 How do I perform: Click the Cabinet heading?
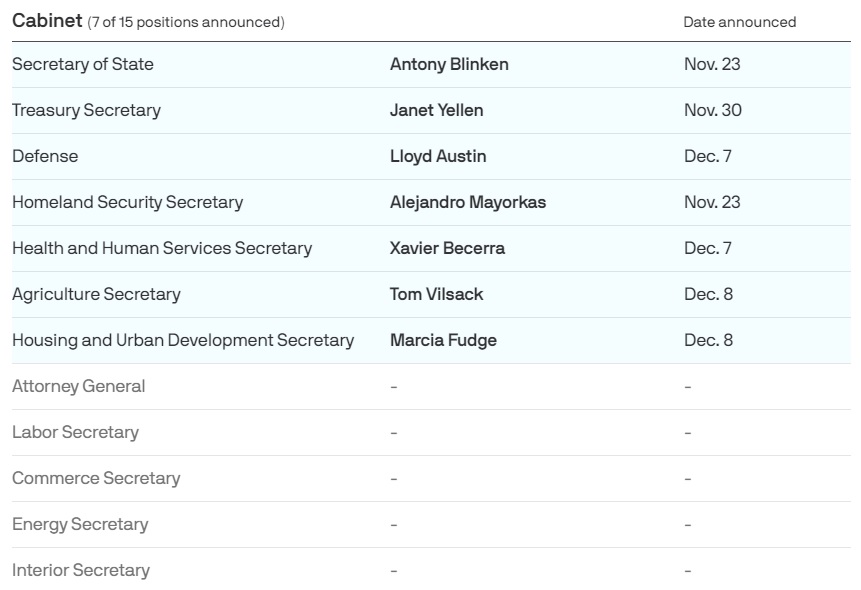point(47,21)
